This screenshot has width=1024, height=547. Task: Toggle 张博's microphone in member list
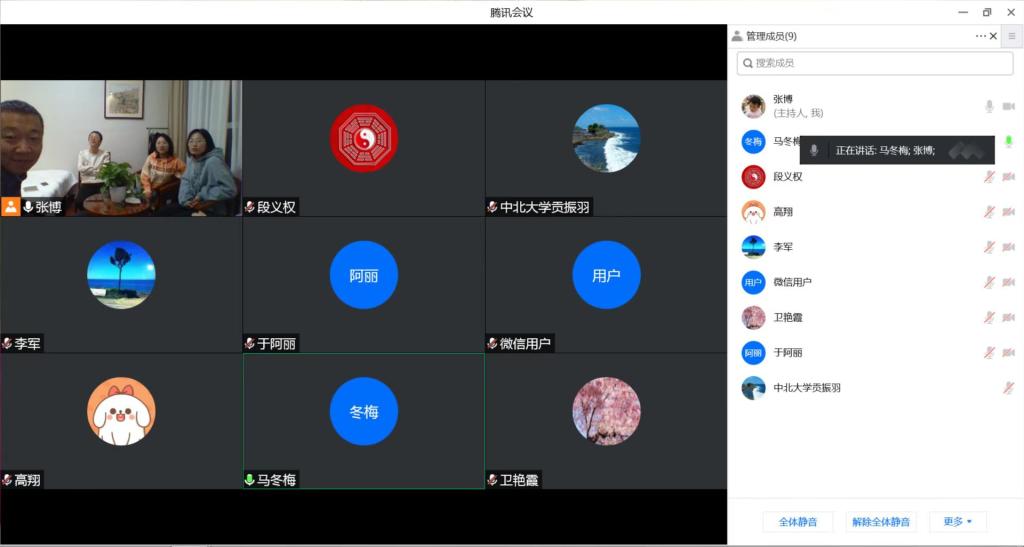click(x=989, y=106)
